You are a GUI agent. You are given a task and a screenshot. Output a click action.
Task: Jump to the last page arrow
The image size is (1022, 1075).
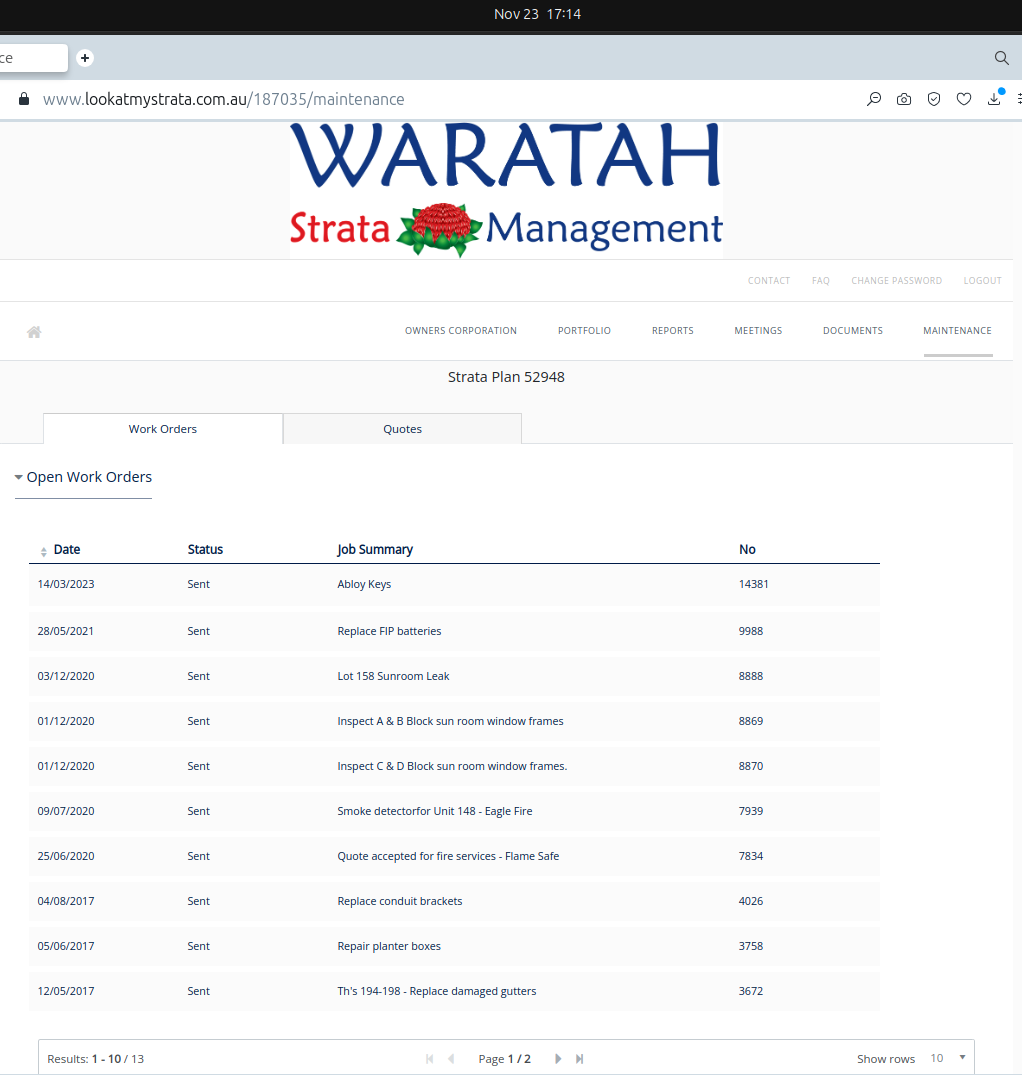(x=579, y=1059)
